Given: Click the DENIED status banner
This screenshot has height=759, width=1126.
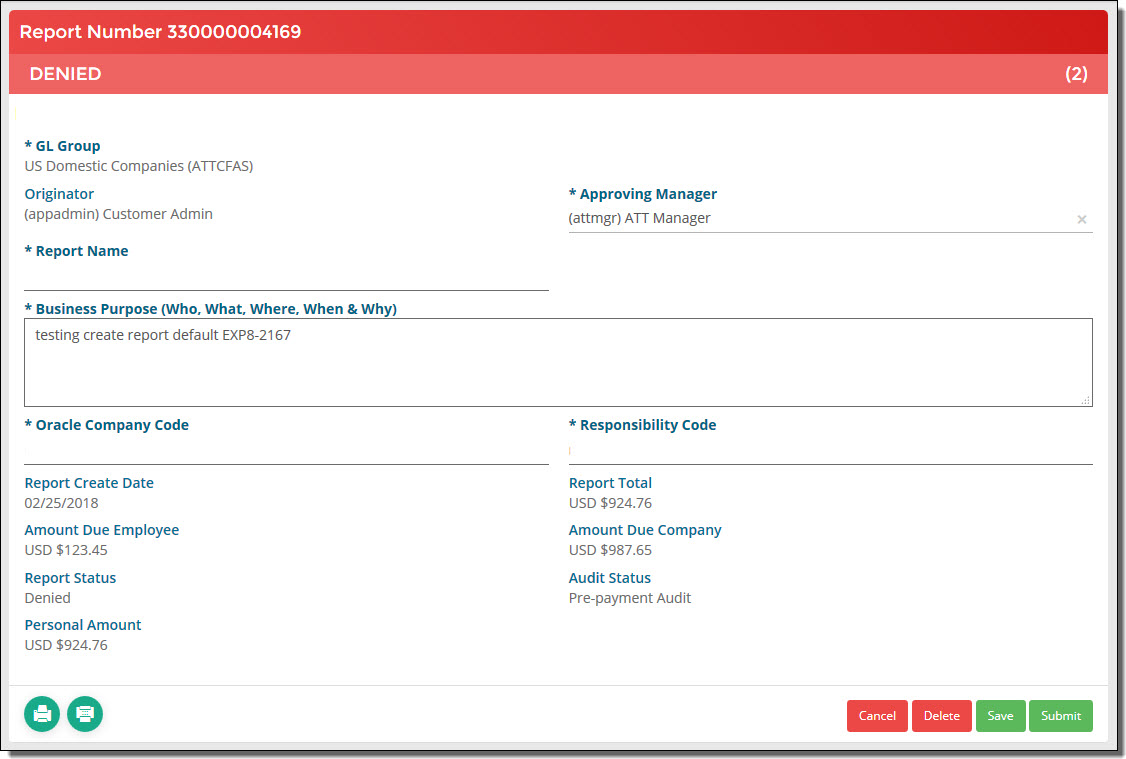Looking at the screenshot, I should (x=558, y=74).
